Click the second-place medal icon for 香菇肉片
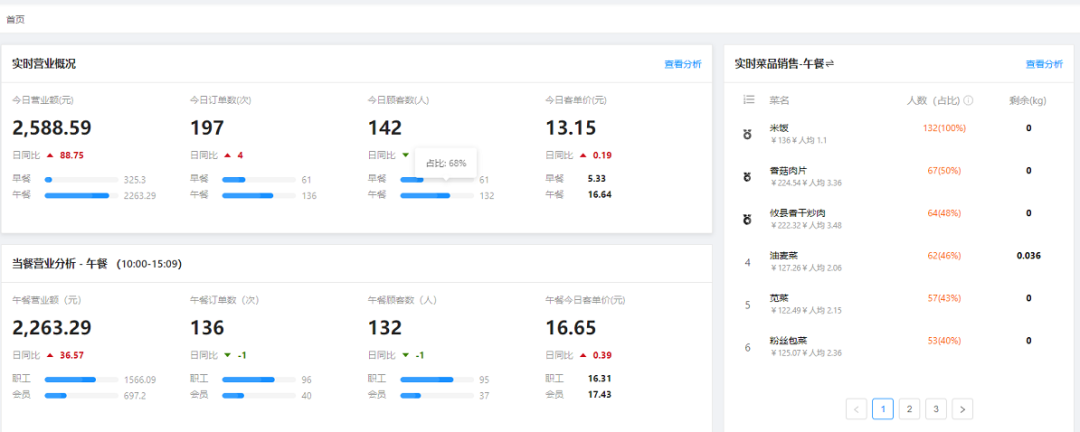The height and width of the screenshot is (432, 1080). (x=748, y=176)
